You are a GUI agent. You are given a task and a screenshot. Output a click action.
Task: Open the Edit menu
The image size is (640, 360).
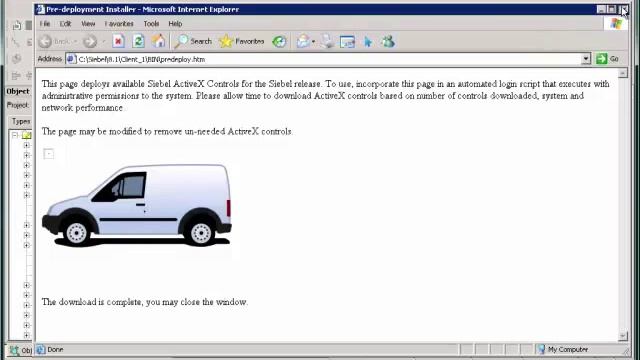65,24
